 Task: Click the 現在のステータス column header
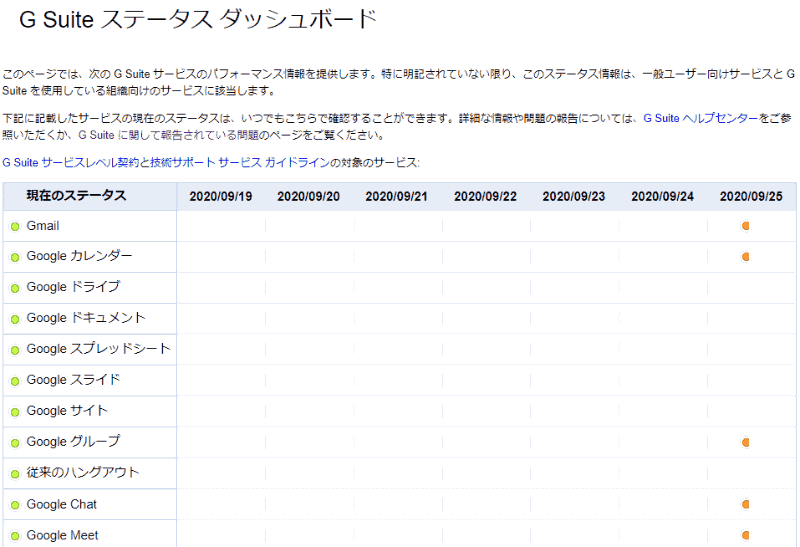coord(77,196)
